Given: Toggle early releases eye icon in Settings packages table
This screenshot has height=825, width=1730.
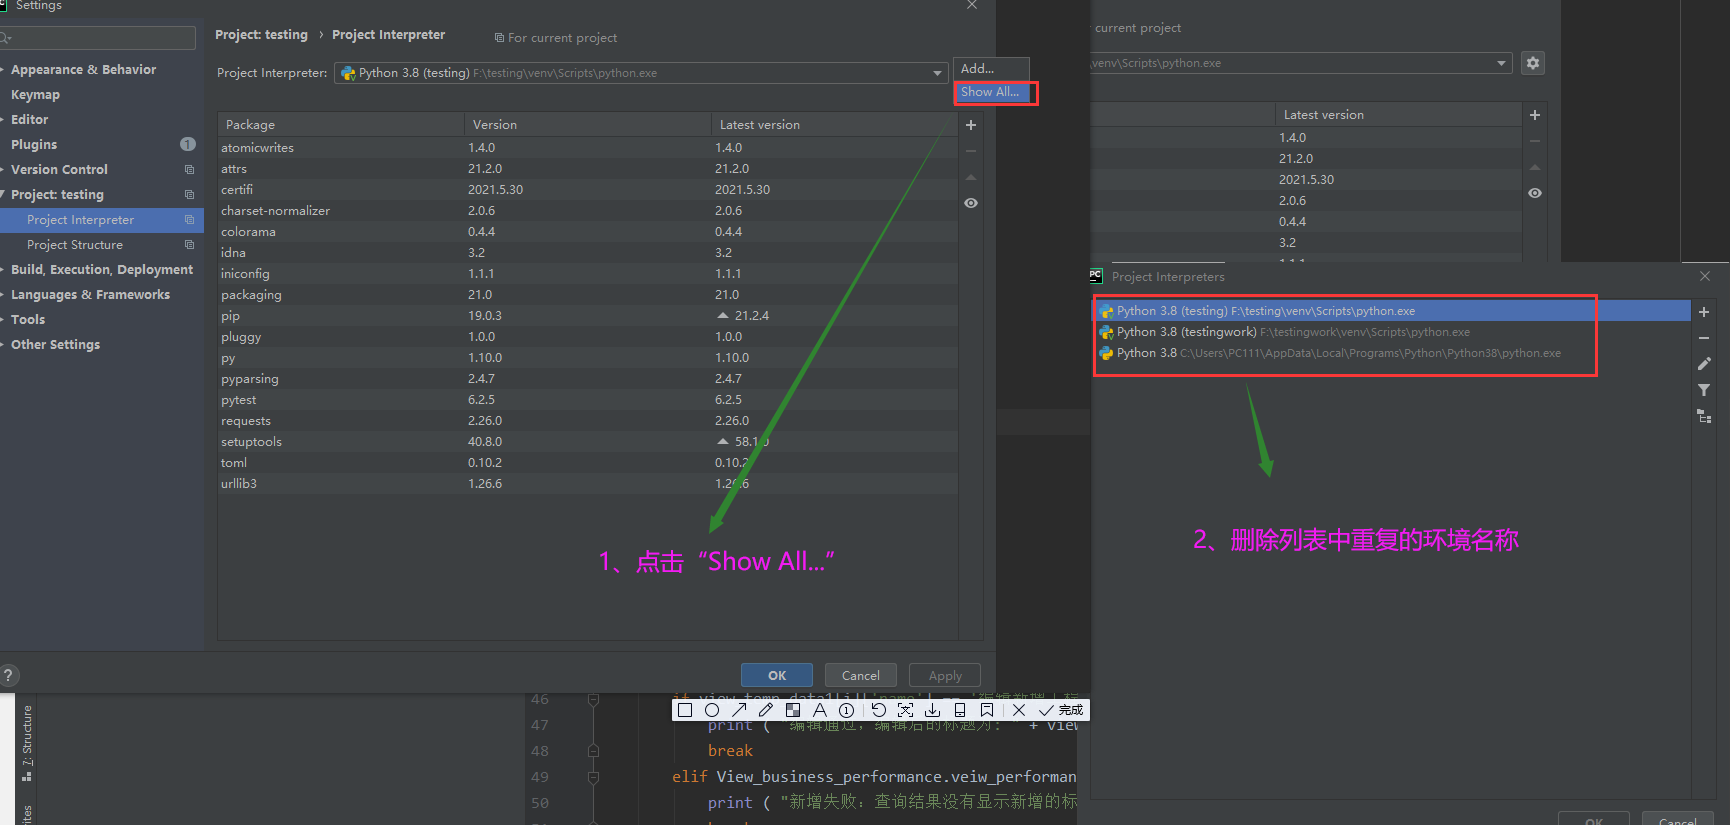Looking at the screenshot, I should click(971, 203).
